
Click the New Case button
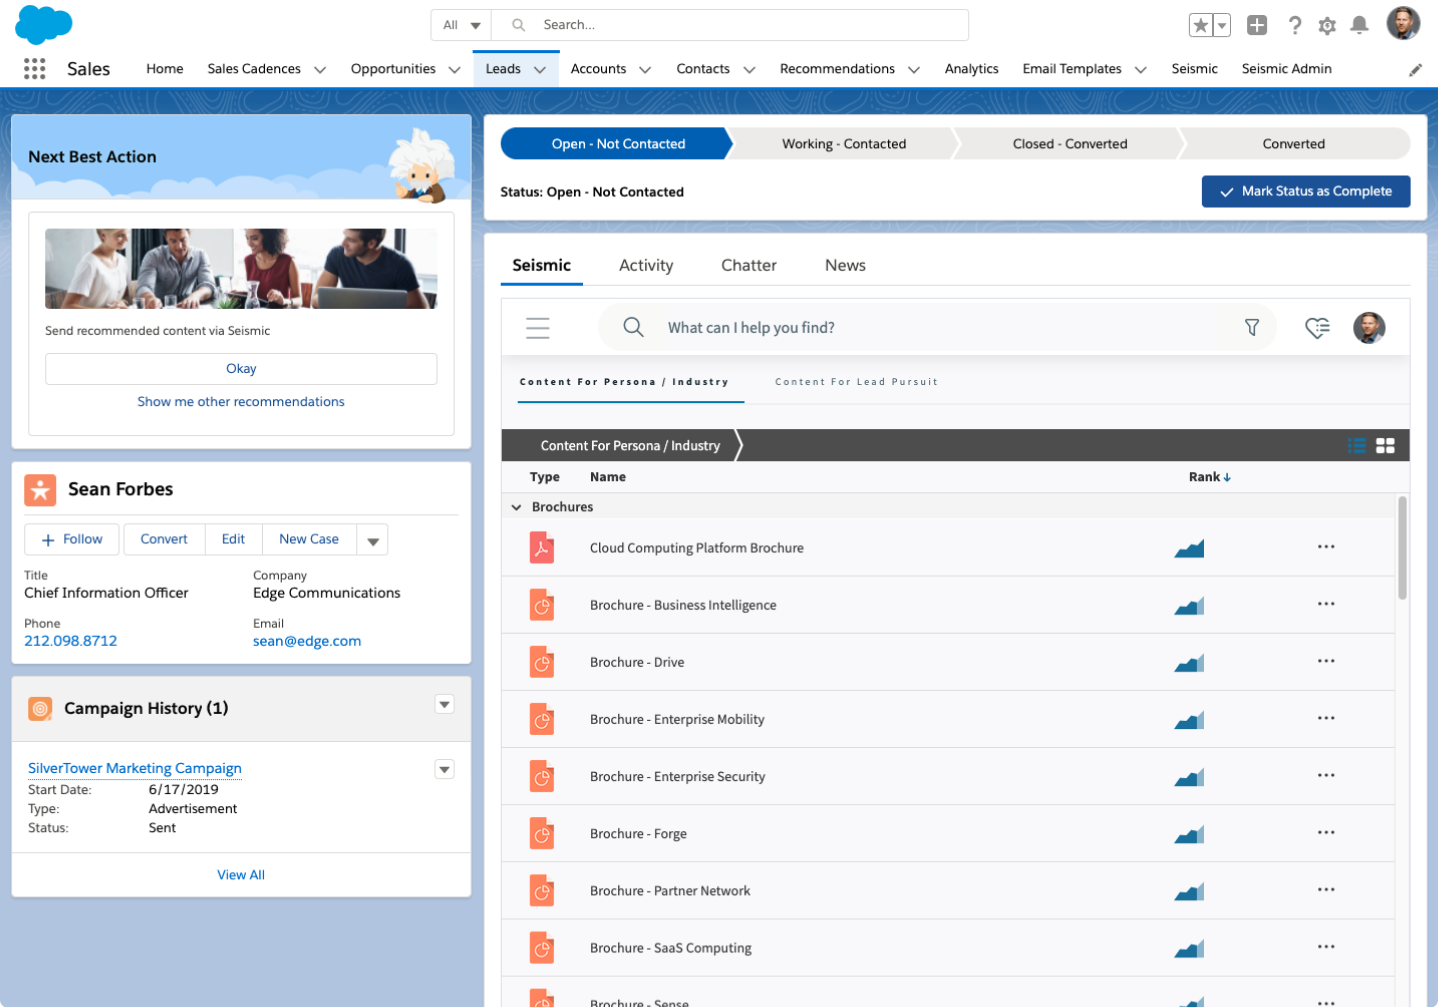tap(309, 539)
